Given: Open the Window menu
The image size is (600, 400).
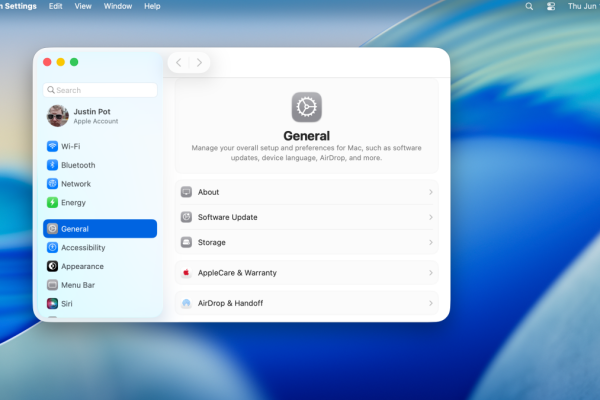Looking at the screenshot, I should pyautogui.click(x=118, y=7).
